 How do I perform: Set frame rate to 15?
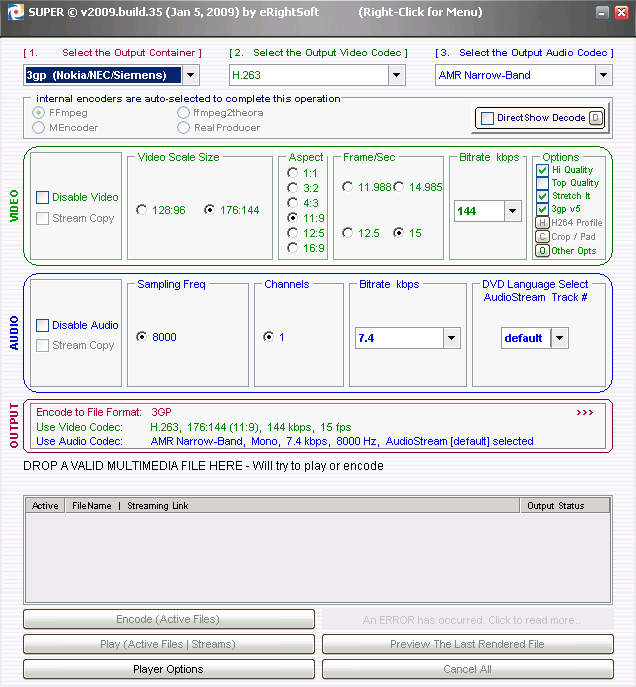tap(398, 233)
